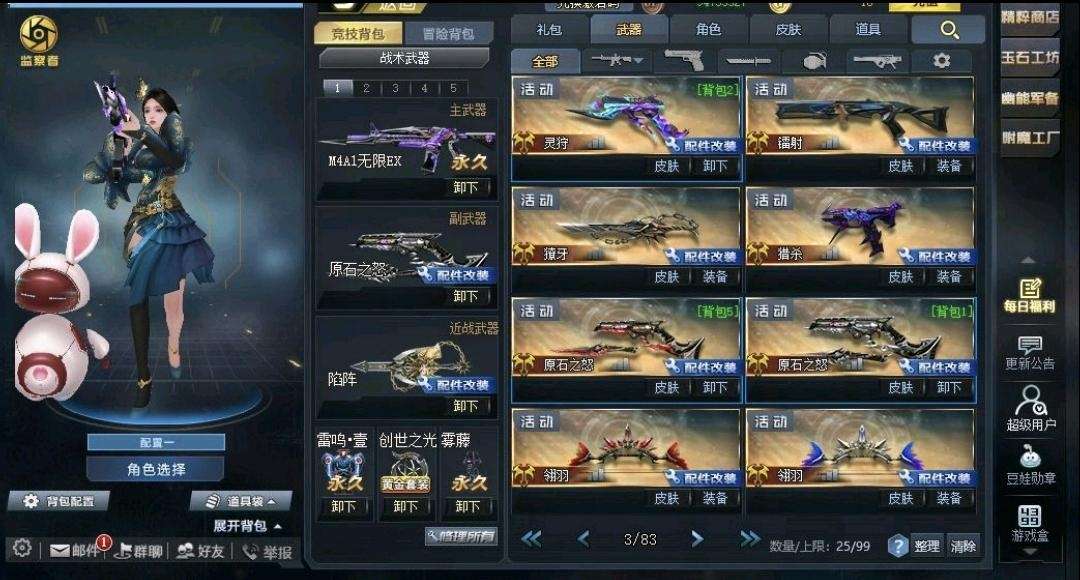Open the weapon search magnifier icon

pos(949,30)
